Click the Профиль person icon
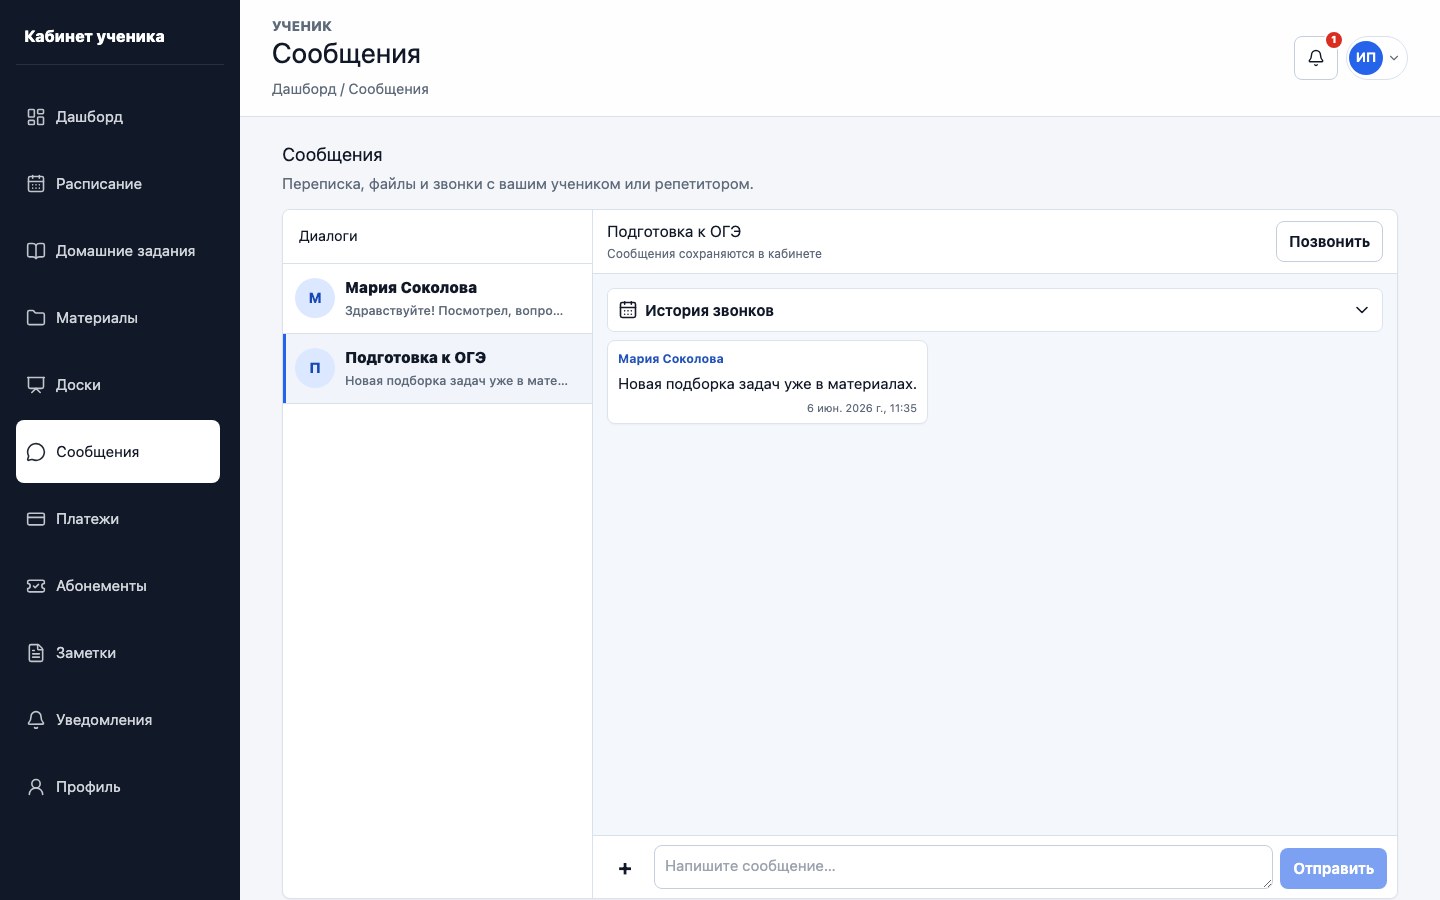1440x900 pixels. click(x=36, y=787)
